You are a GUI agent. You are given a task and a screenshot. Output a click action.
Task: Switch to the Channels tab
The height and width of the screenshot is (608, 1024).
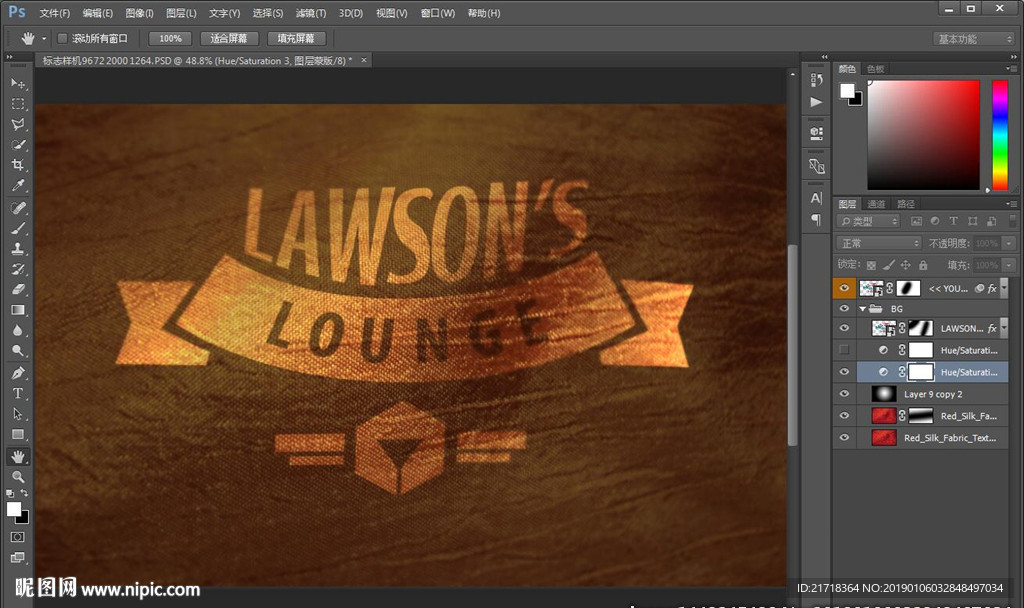point(876,204)
